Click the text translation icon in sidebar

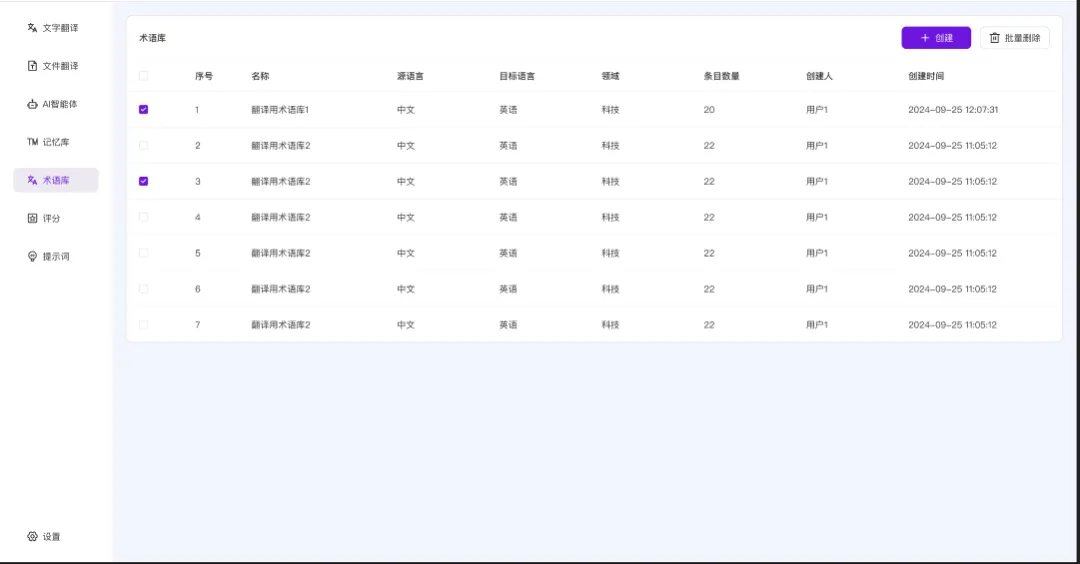pos(32,28)
